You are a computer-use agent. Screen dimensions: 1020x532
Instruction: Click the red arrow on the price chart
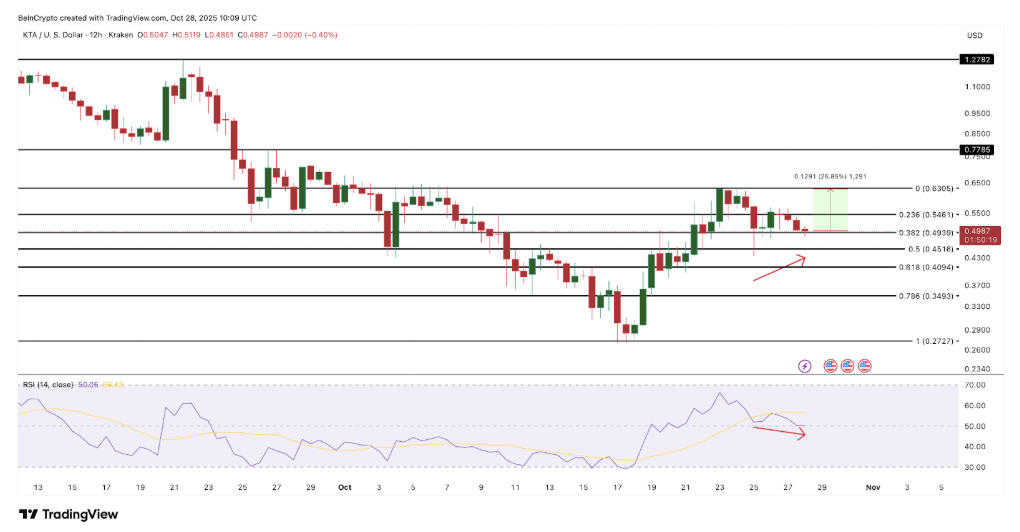click(x=778, y=268)
